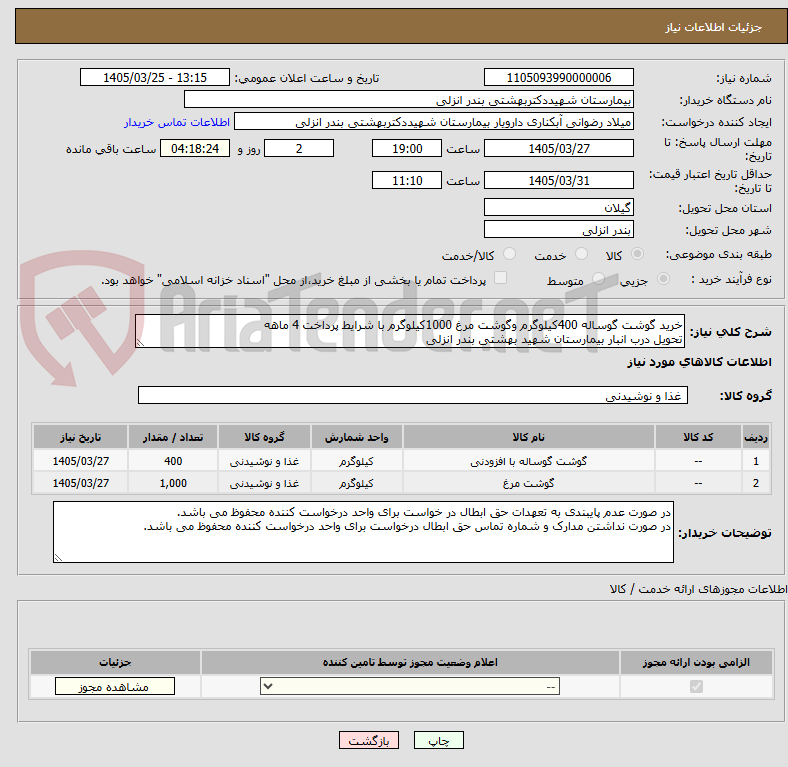This screenshot has width=788, height=767.
Task: Click the گوشت مرغ item cell
Action: (529, 483)
